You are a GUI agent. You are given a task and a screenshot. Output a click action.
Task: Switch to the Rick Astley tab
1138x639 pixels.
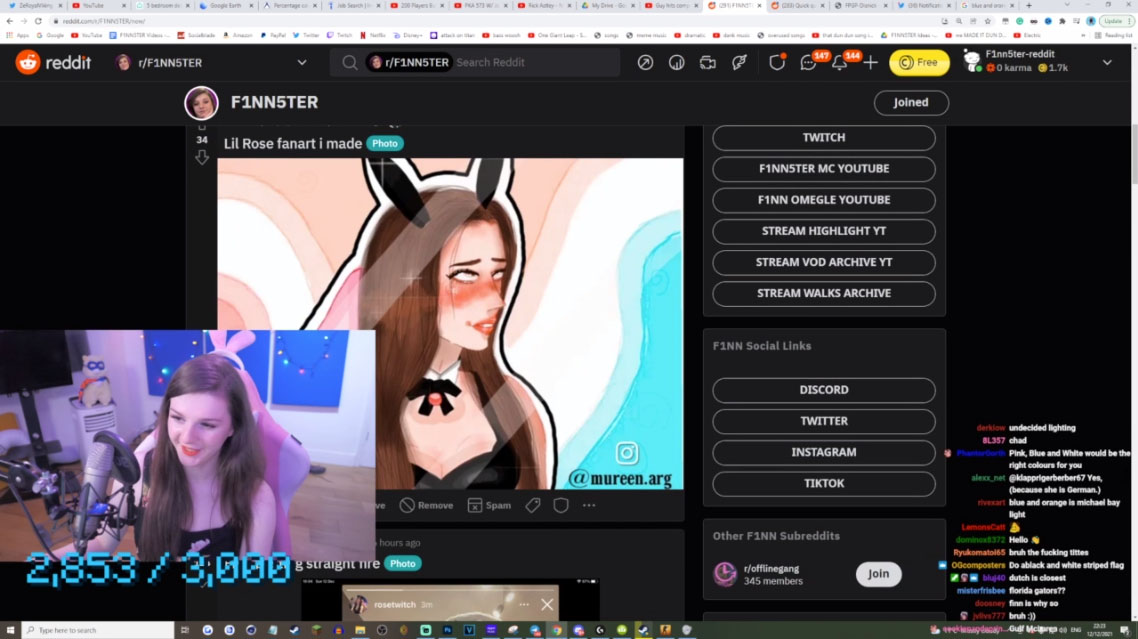point(544,6)
